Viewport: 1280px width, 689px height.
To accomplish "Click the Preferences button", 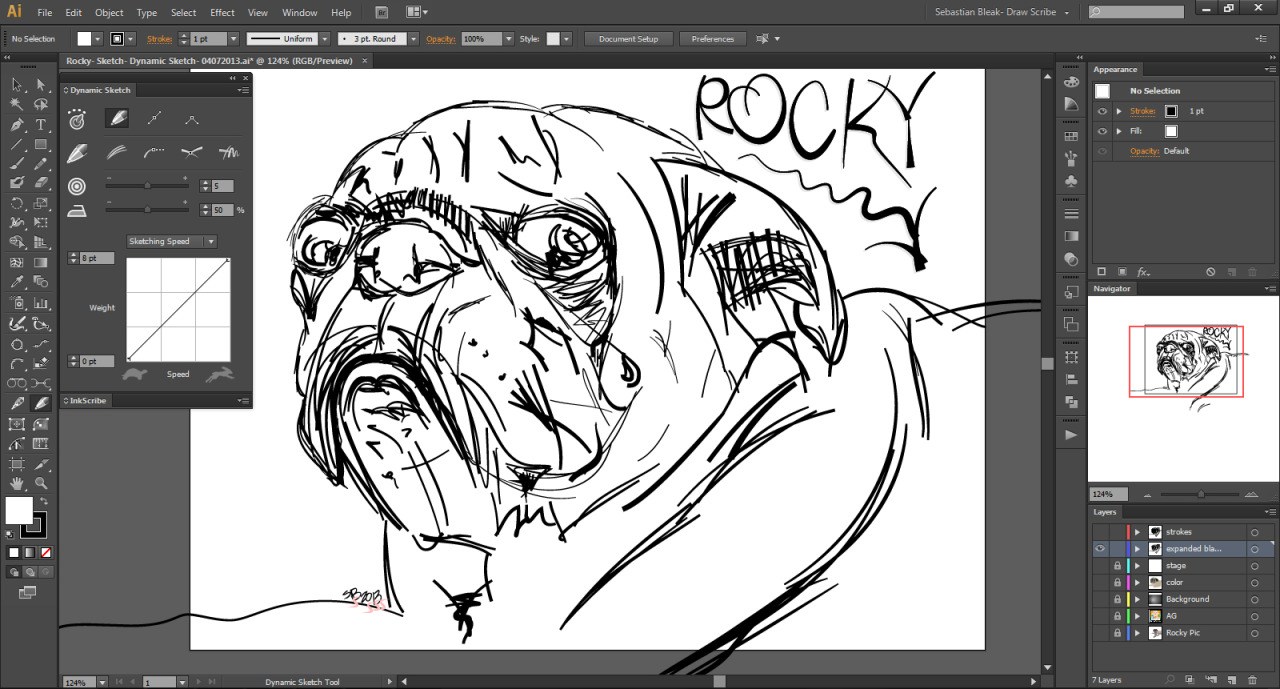I will coord(712,39).
